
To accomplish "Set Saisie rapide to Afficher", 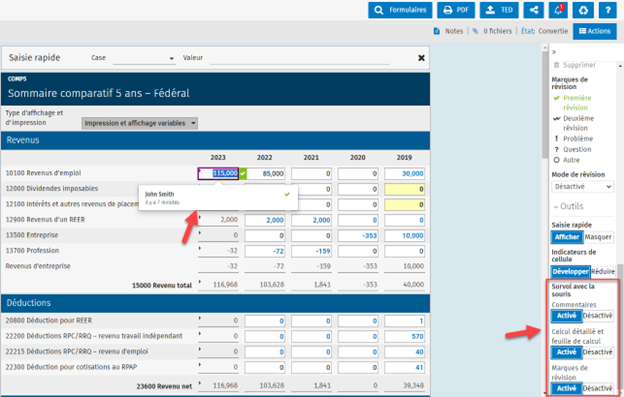I will pyautogui.click(x=567, y=237).
